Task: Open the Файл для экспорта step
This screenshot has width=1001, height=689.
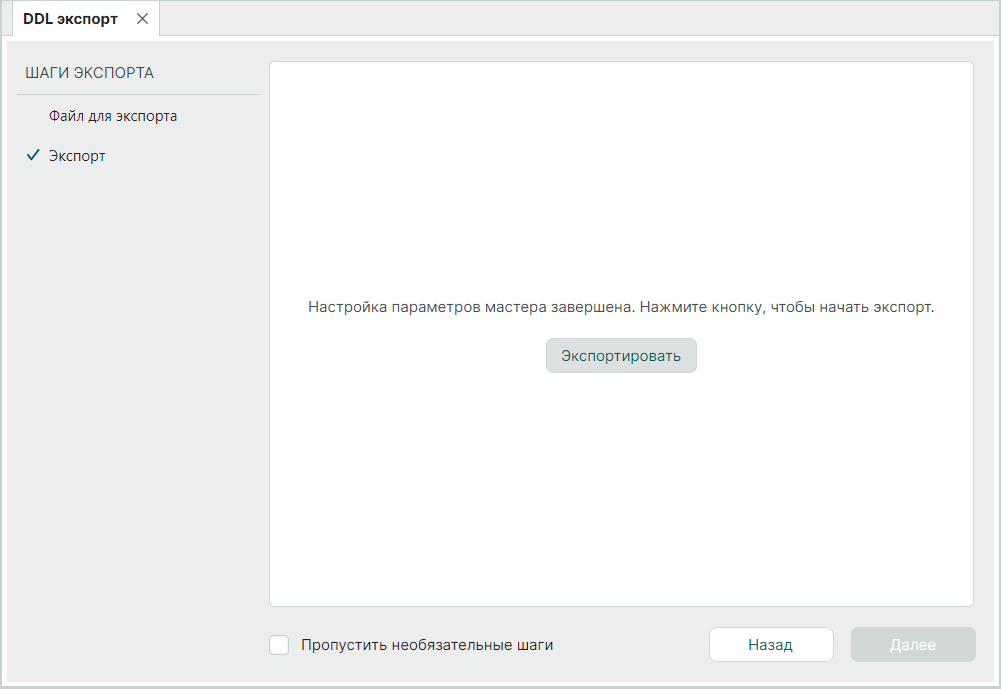Action: [113, 116]
